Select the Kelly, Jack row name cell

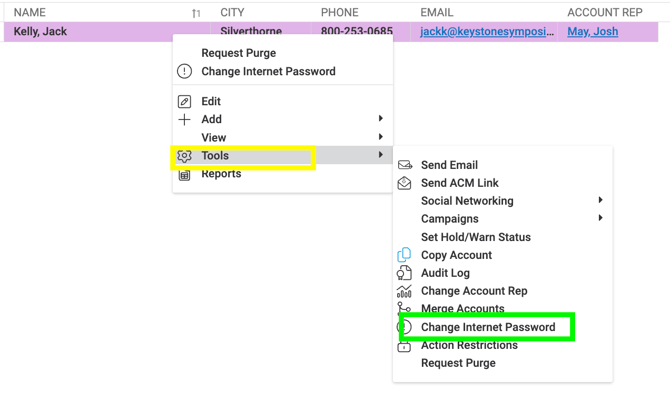[x=41, y=32]
